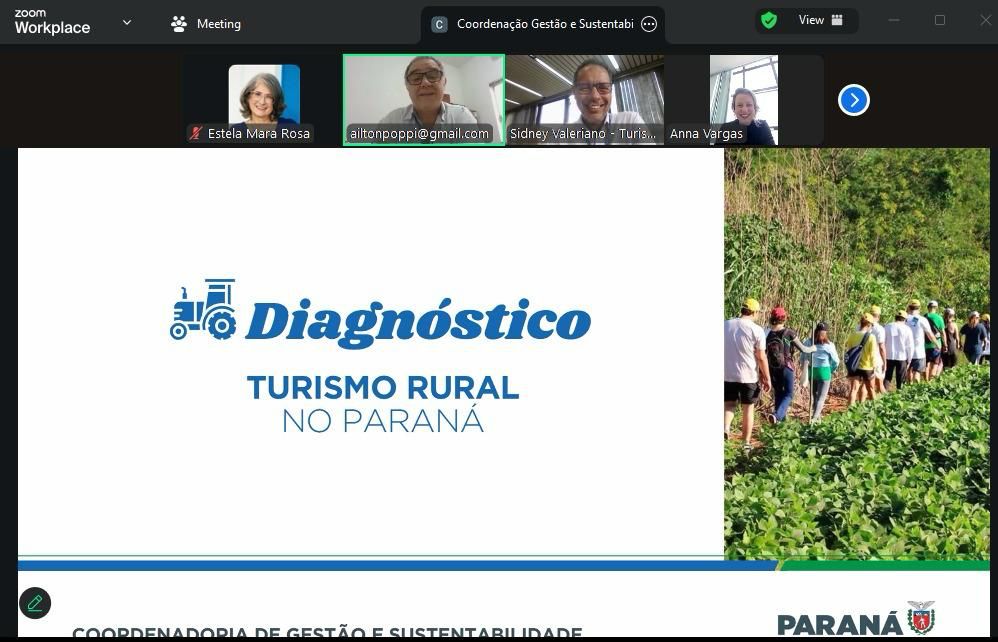998x642 pixels.
Task: Maximize the Zoom meeting window
Action: [x=940, y=20]
